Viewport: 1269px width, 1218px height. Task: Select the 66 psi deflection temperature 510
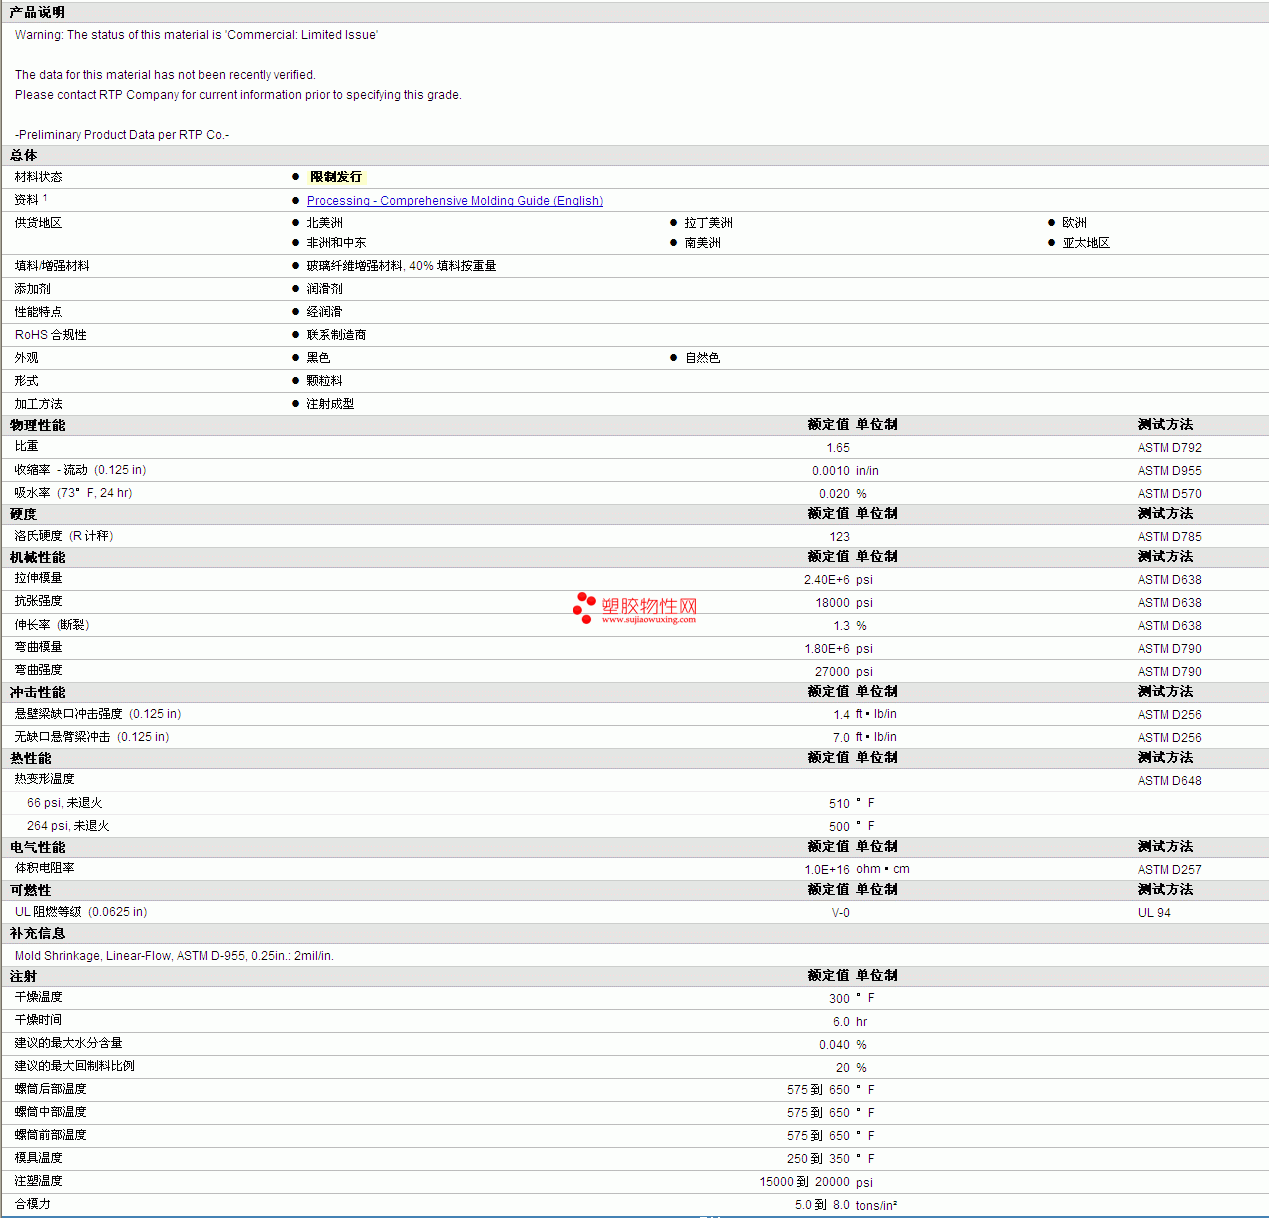(840, 804)
